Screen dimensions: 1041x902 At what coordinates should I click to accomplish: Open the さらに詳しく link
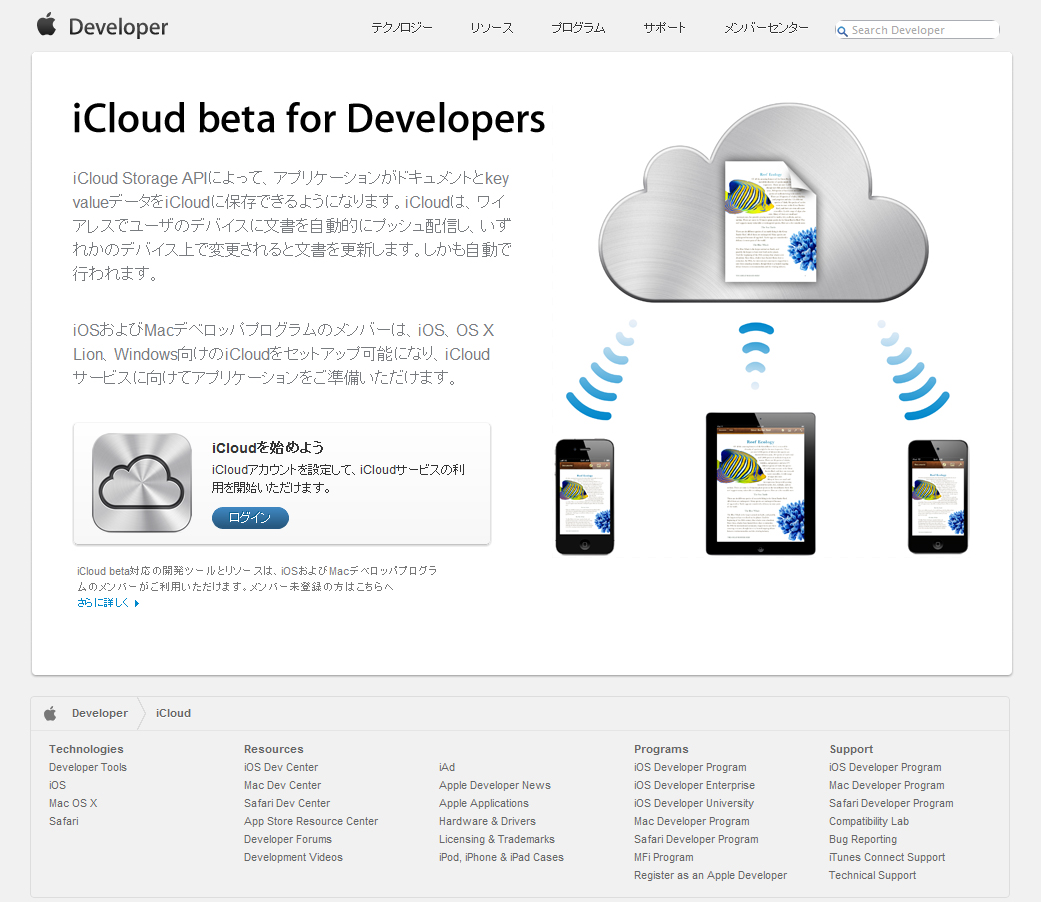point(103,603)
